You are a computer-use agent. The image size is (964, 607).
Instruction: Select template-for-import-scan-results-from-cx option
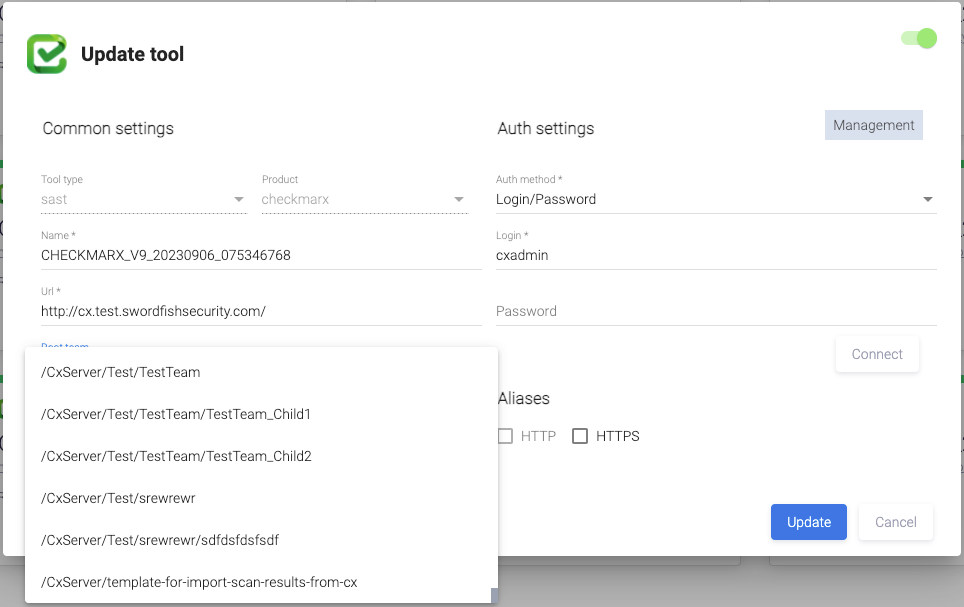[199, 582]
